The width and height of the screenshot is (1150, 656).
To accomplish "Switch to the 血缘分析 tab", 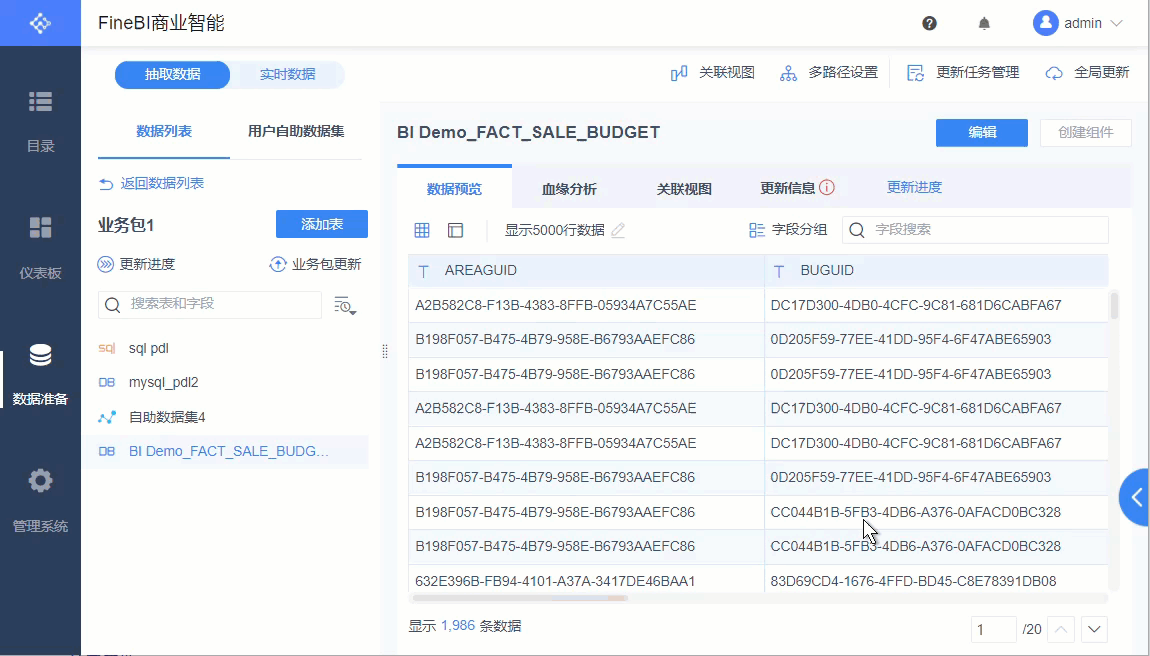I will [569, 189].
